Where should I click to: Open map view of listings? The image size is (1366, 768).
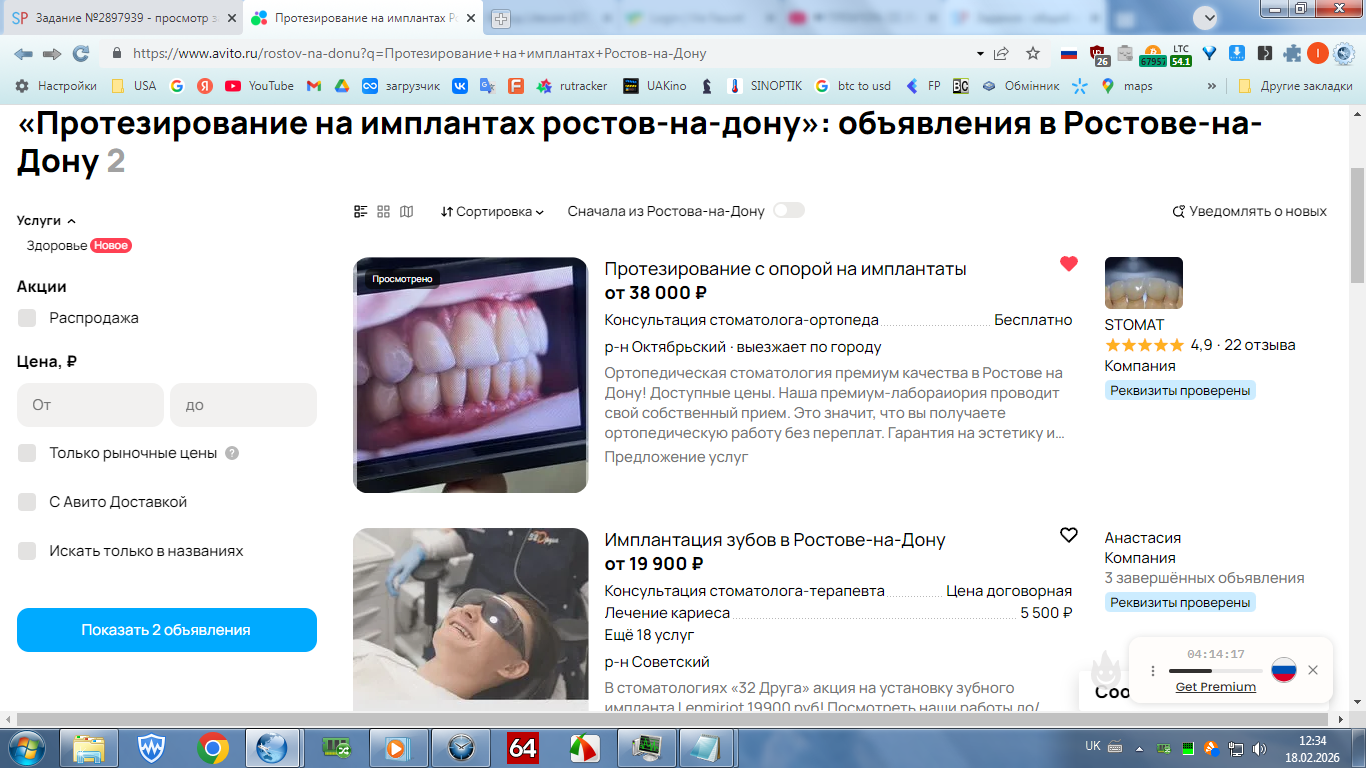[407, 212]
